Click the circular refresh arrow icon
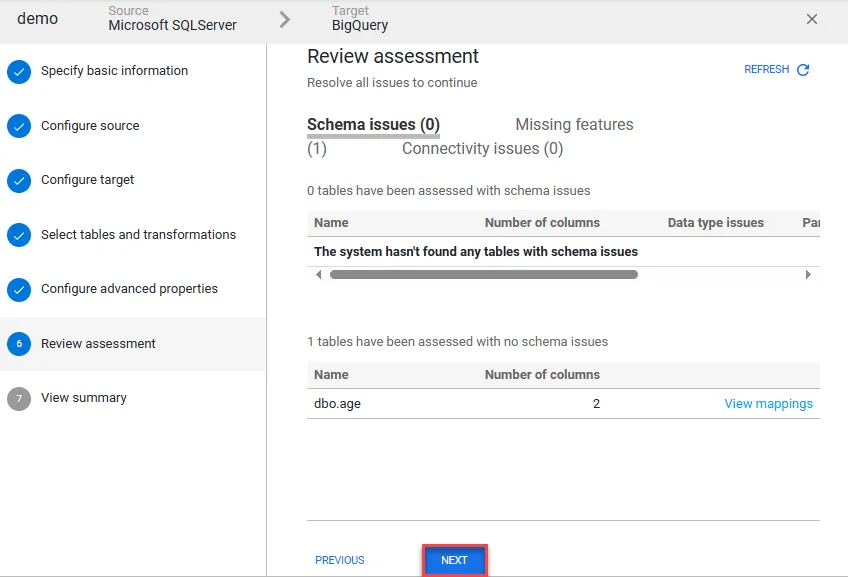Screen dimensions: 848x577 pyautogui.click(x=803, y=70)
